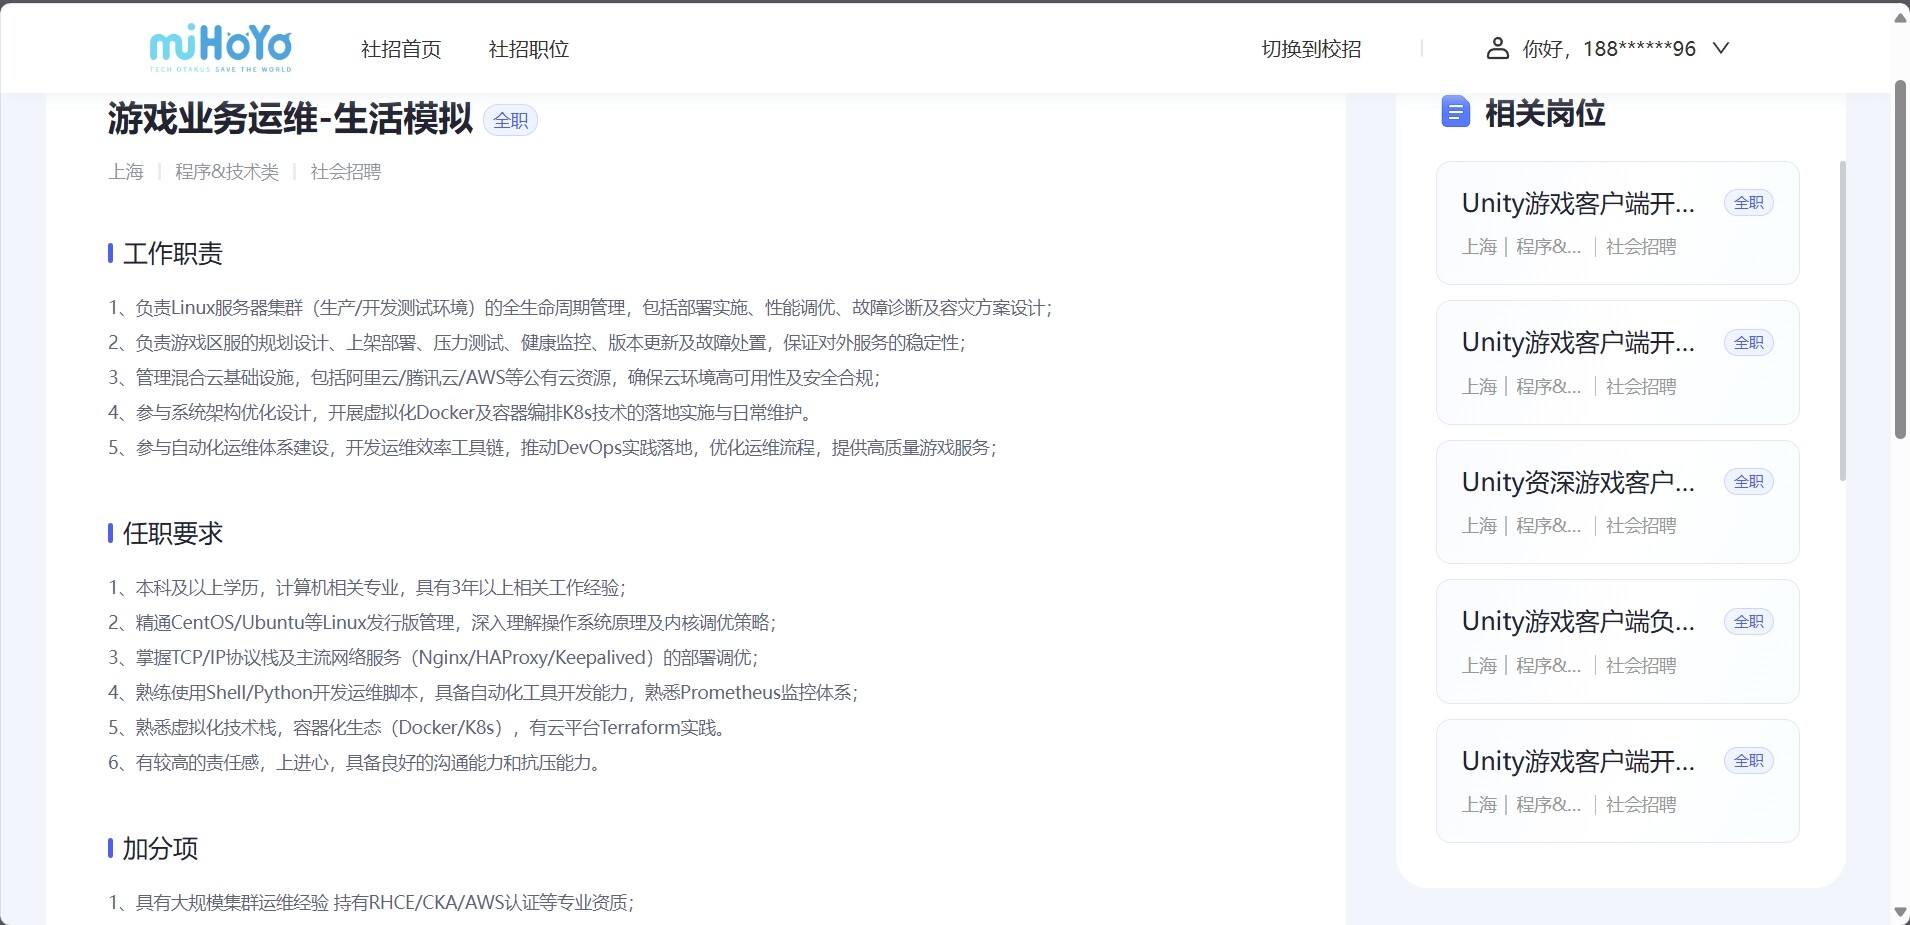Expand the account dropdown arrow
Screen dimensions: 1910x925
coord(1720,48)
